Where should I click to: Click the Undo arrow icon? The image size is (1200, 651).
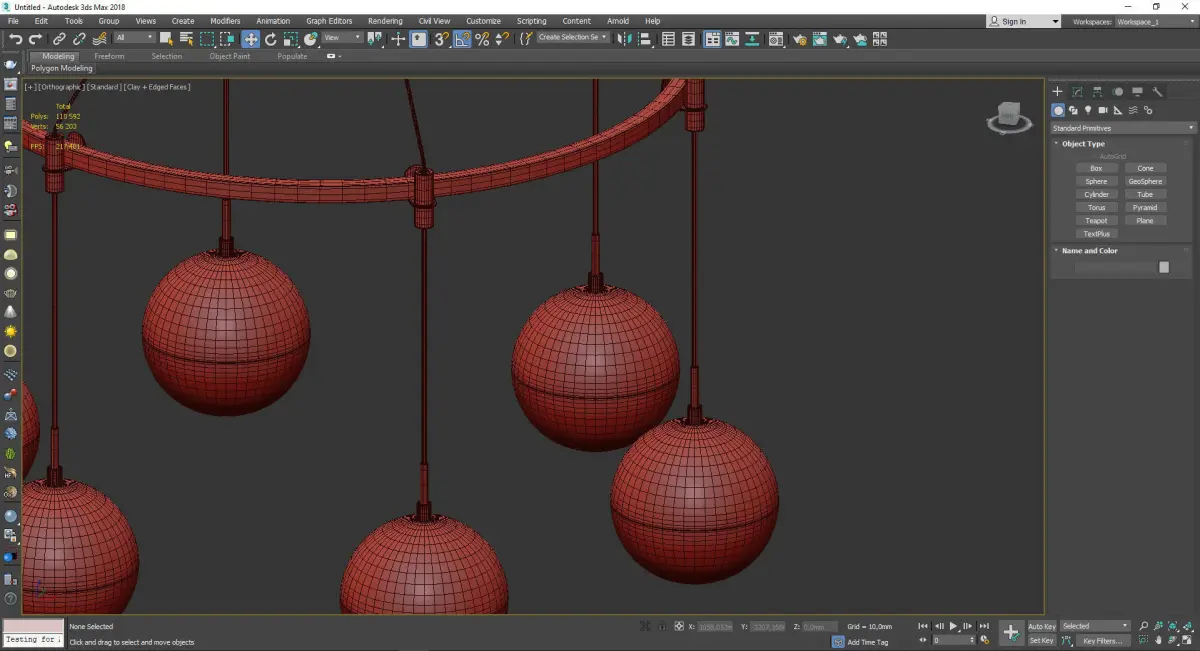15,39
